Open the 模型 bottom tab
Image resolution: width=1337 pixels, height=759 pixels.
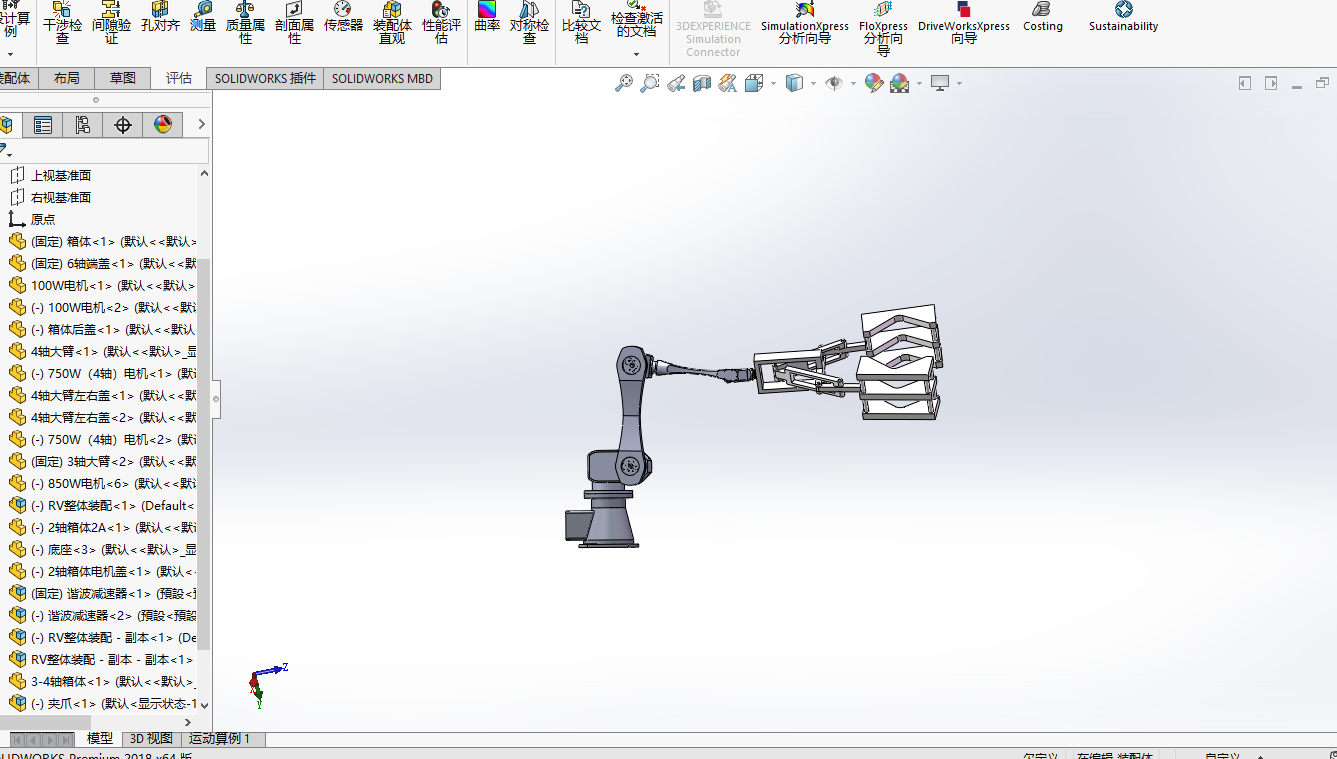(100, 739)
